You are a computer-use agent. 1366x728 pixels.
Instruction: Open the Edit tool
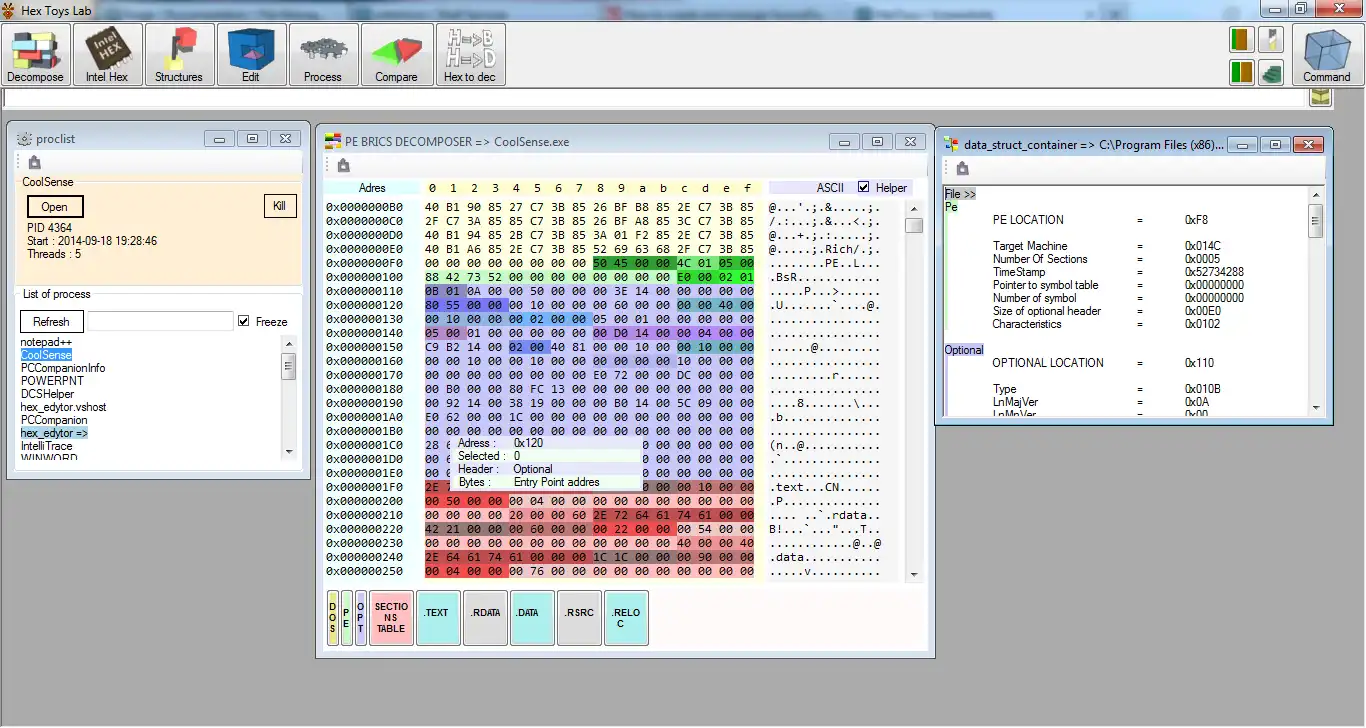pyautogui.click(x=251, y=55)
